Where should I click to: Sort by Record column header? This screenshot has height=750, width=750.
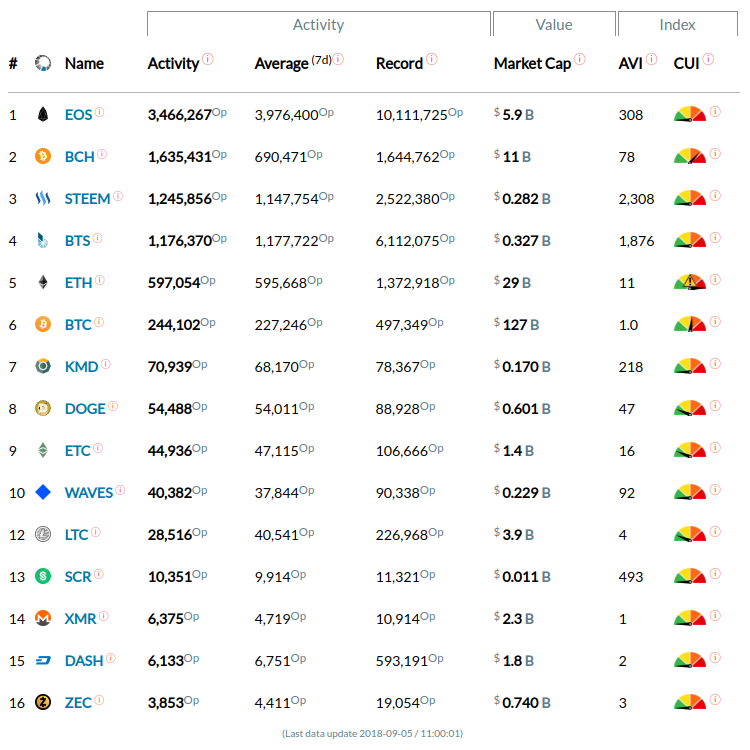[x=399, y=64]
